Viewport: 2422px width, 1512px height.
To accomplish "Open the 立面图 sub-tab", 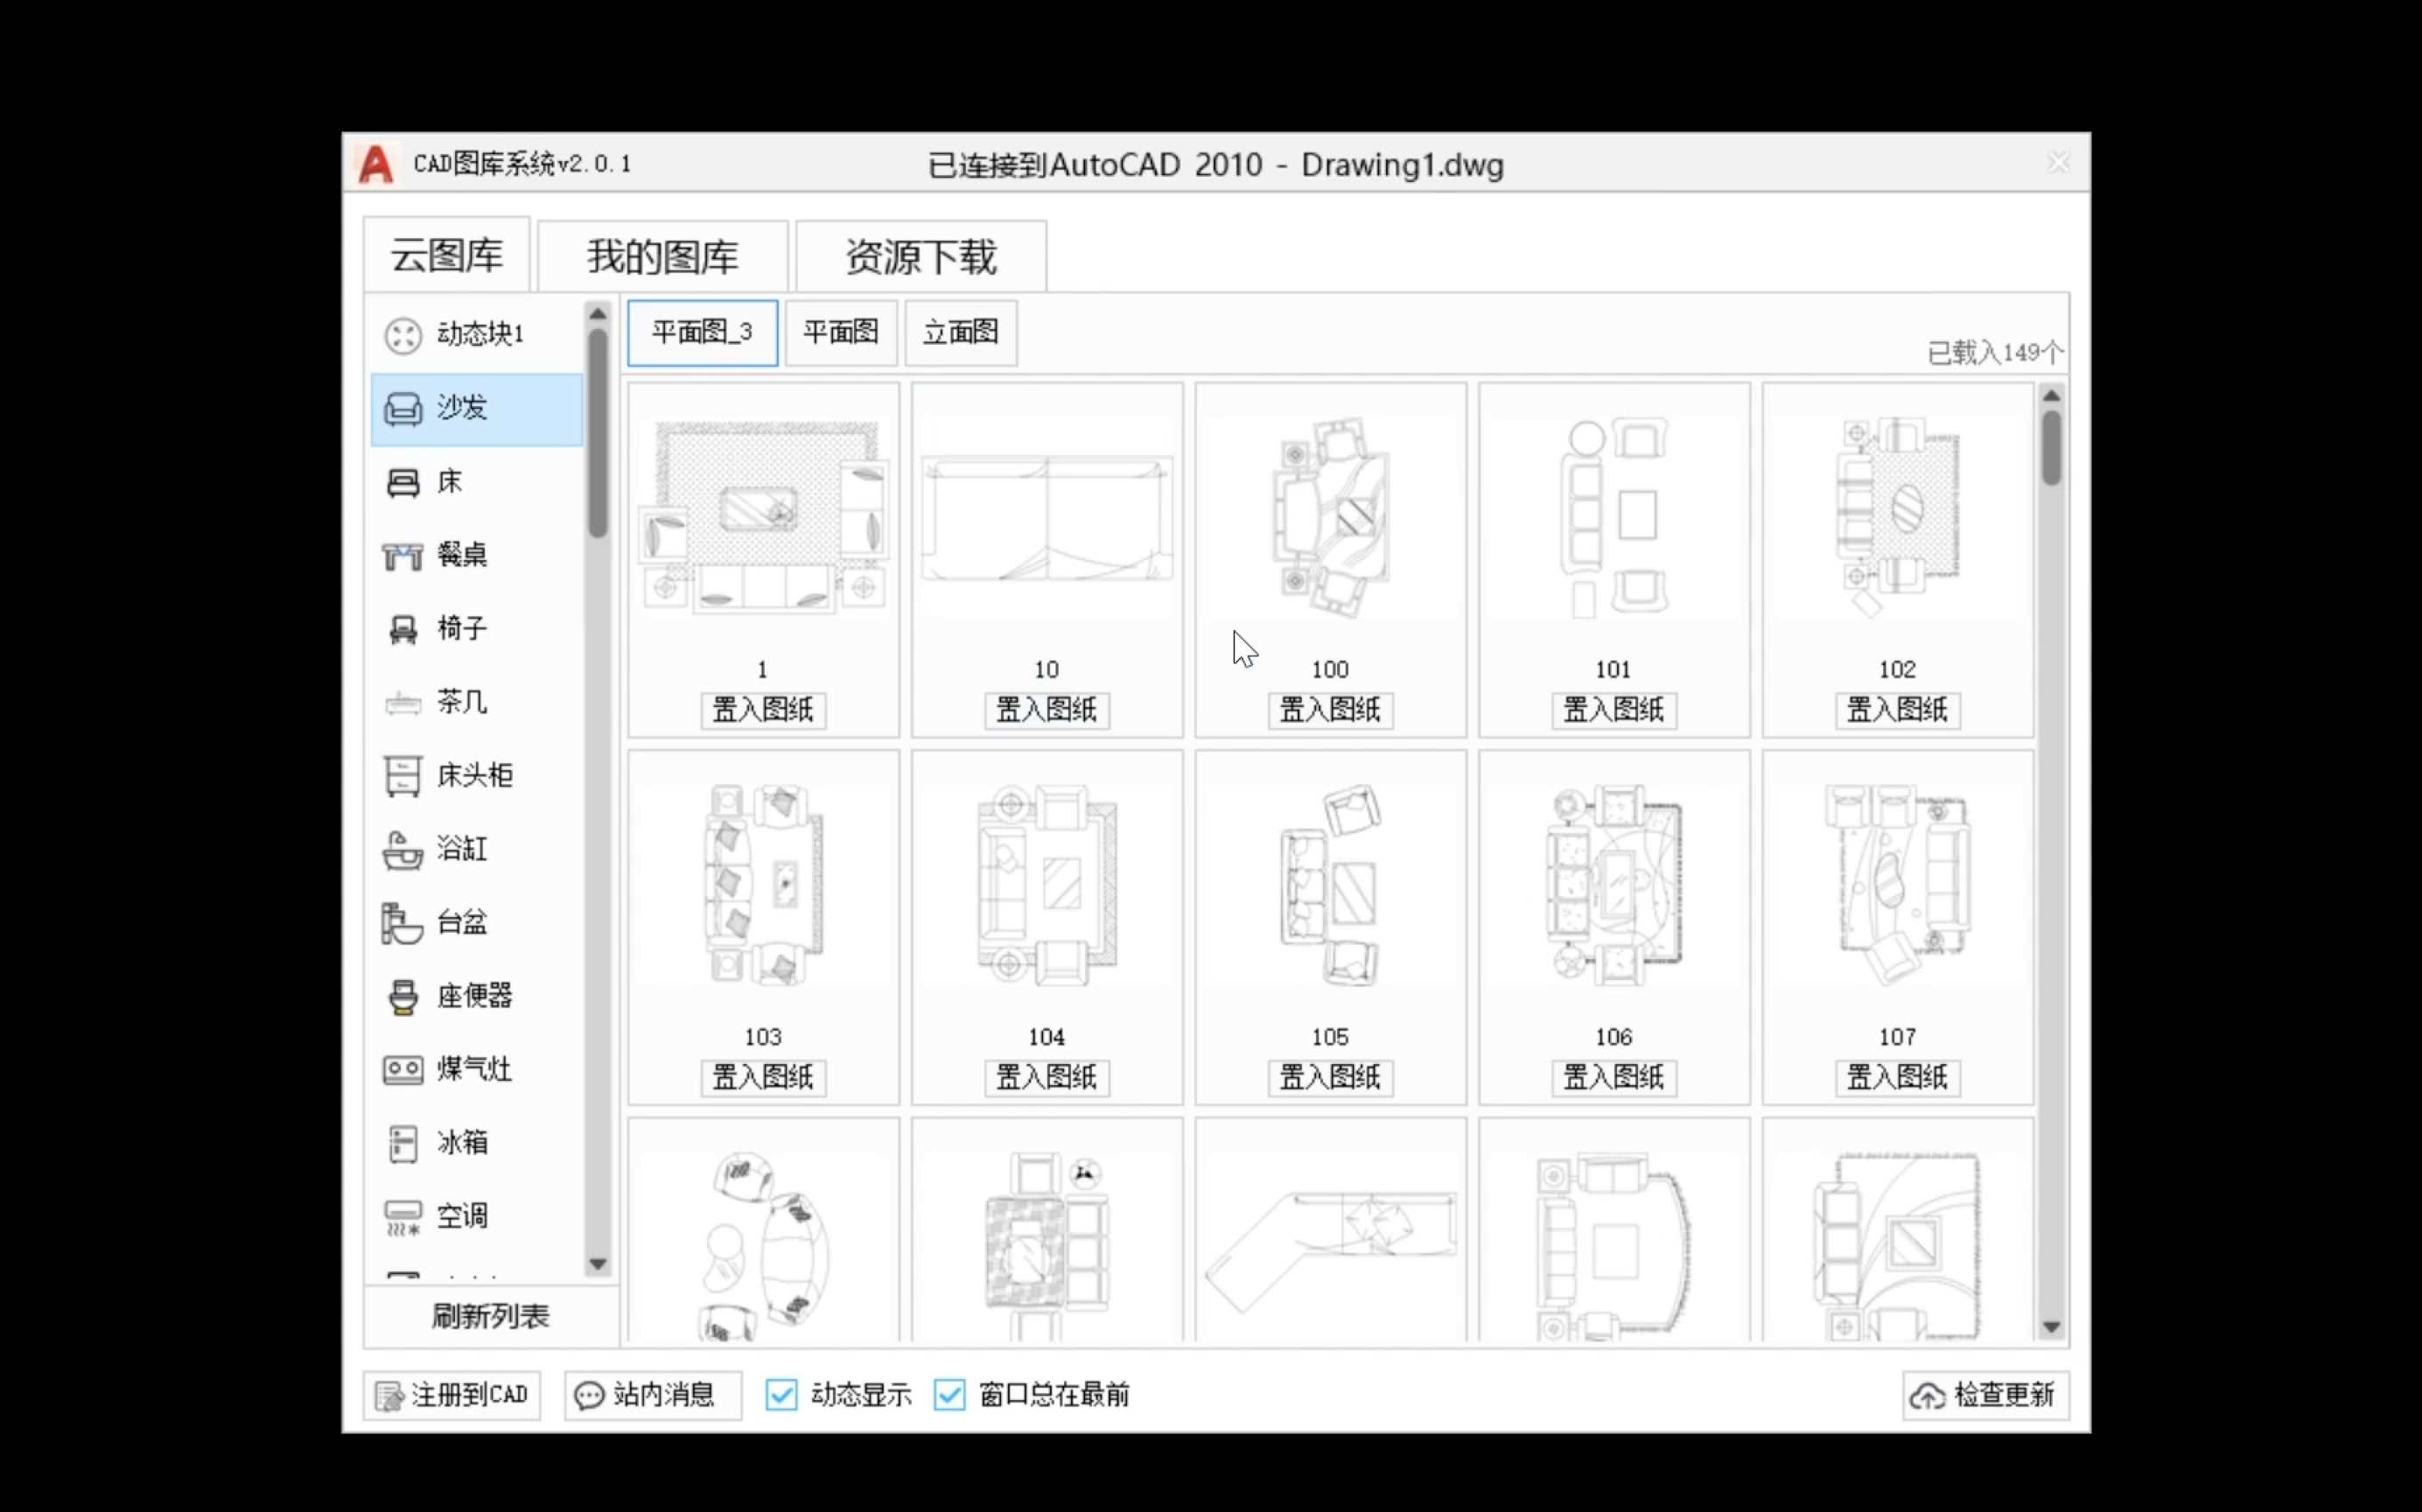I will [961, 332].
